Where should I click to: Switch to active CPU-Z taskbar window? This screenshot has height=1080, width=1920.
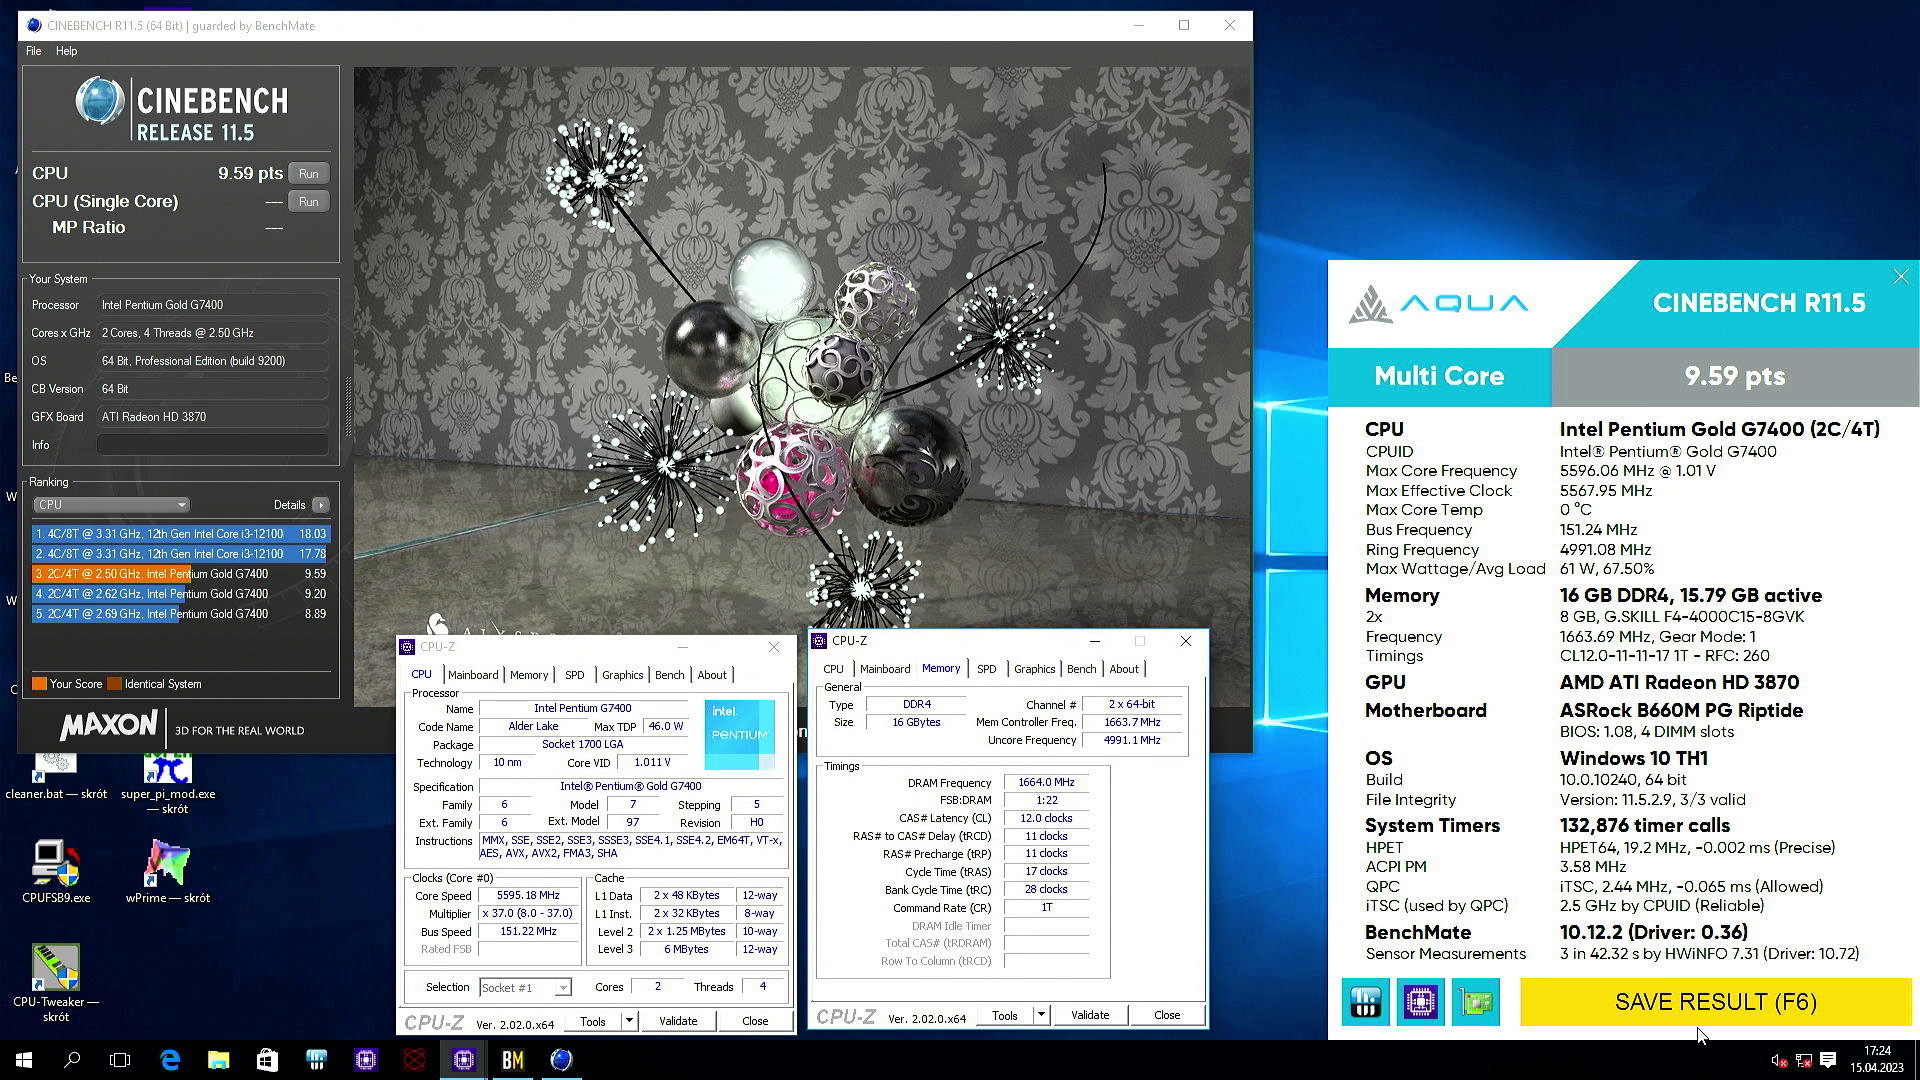tap(463, 1060)
